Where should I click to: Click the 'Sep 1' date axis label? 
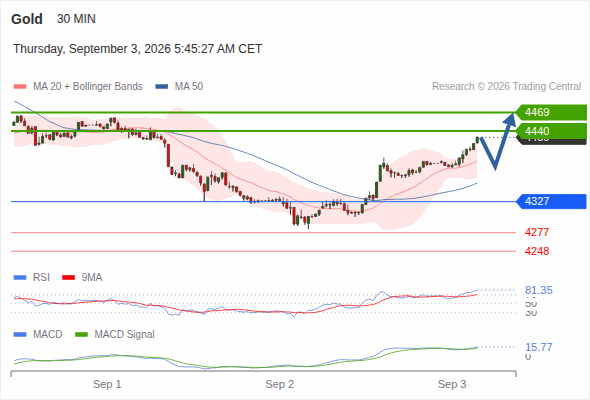[107, 384]
